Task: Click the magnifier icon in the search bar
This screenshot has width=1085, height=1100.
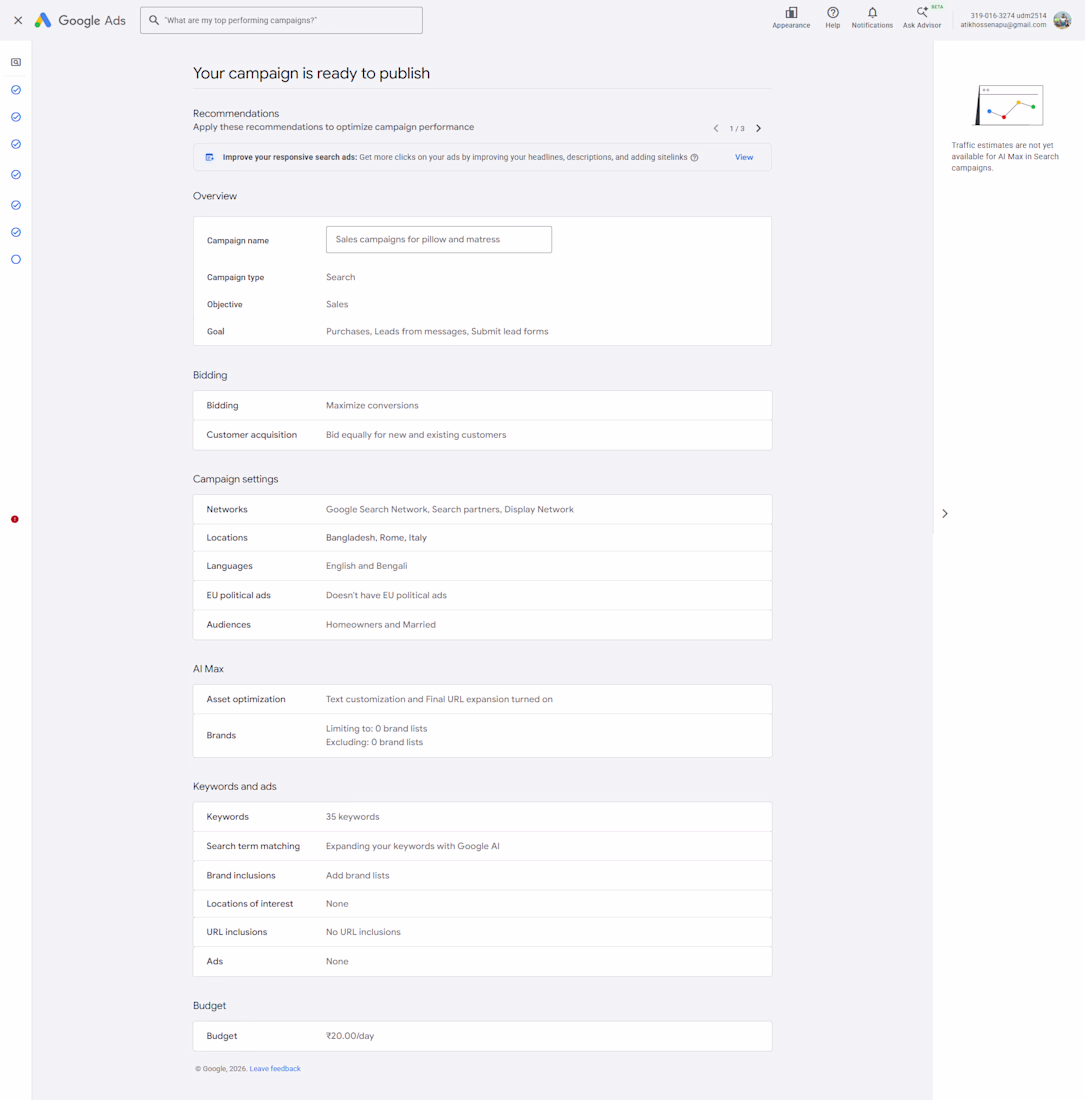Action: click(x=154, y=20)
